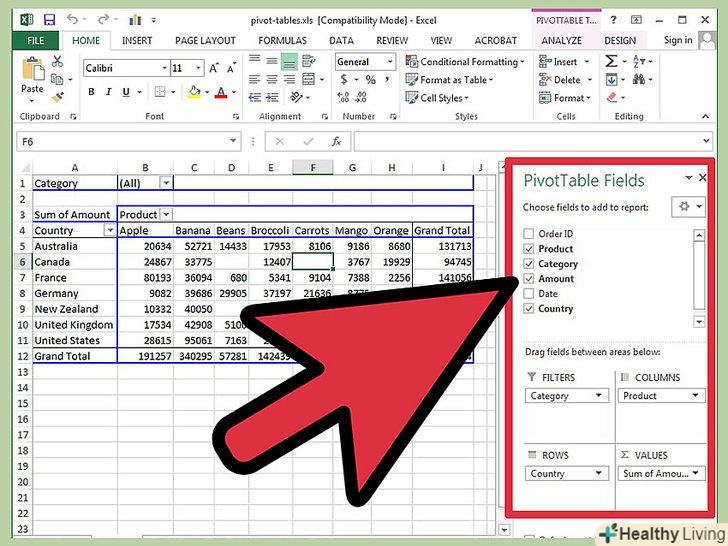The image size is (728, 546).
Task: Click the Insert Function fx icon
Action: tap(337, 142)
